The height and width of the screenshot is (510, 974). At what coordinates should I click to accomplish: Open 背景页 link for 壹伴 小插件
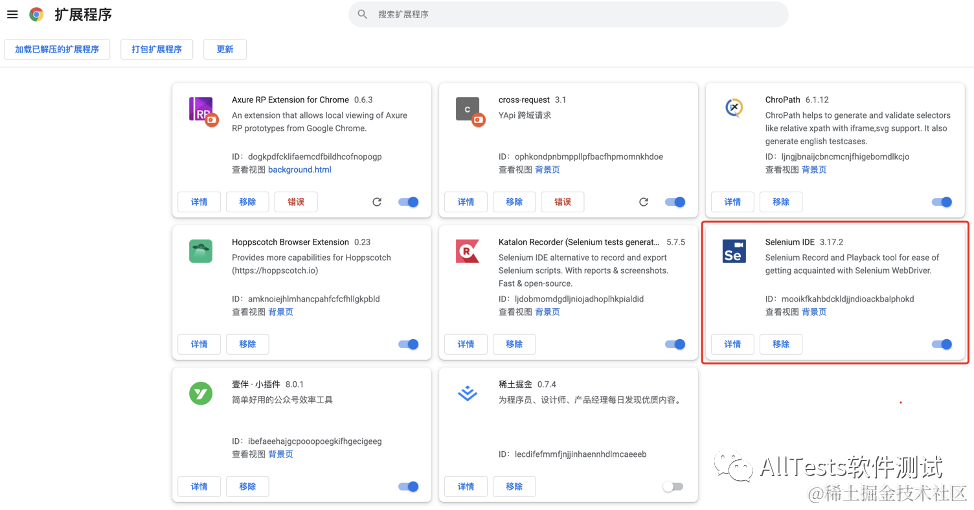tap(281, 454)
